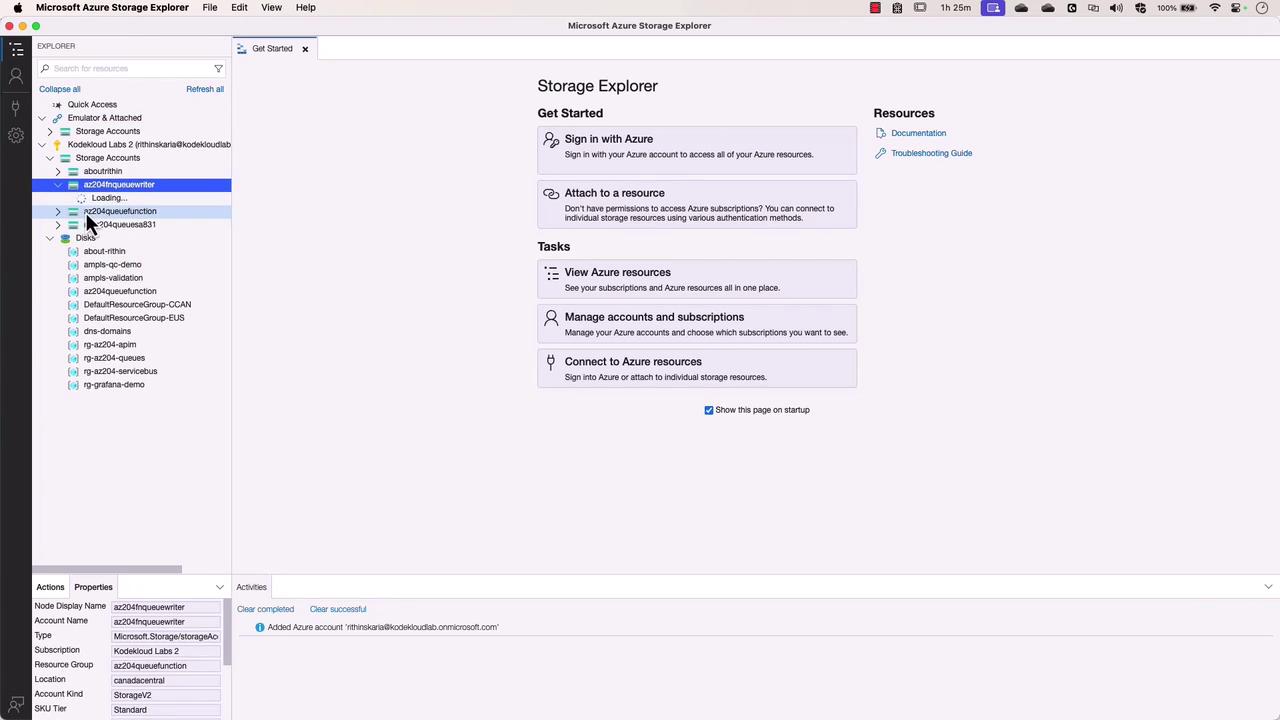Select the Activities tab
Image resolution: width=1280 pixels, height=720 pixels.
point(252,587)
